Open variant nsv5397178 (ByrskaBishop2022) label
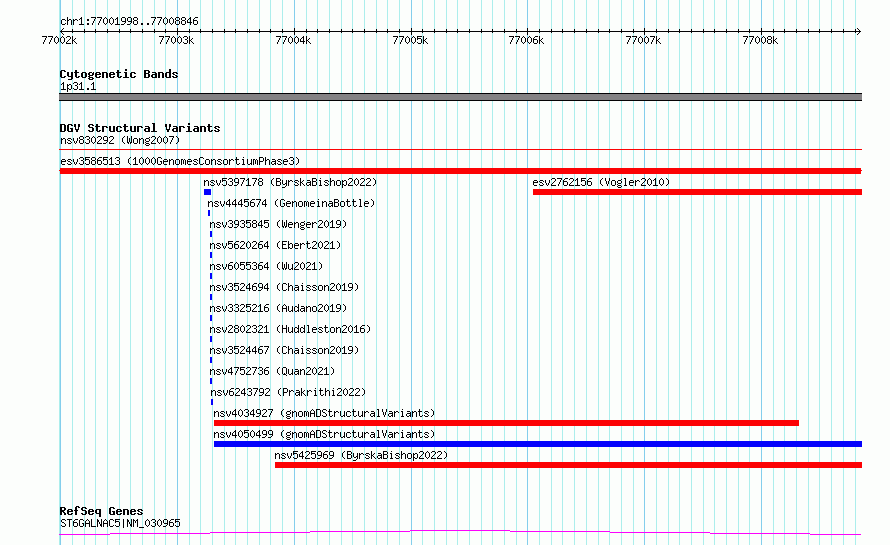The width and height of the screenshot is (890, 545). coord(290,182)
